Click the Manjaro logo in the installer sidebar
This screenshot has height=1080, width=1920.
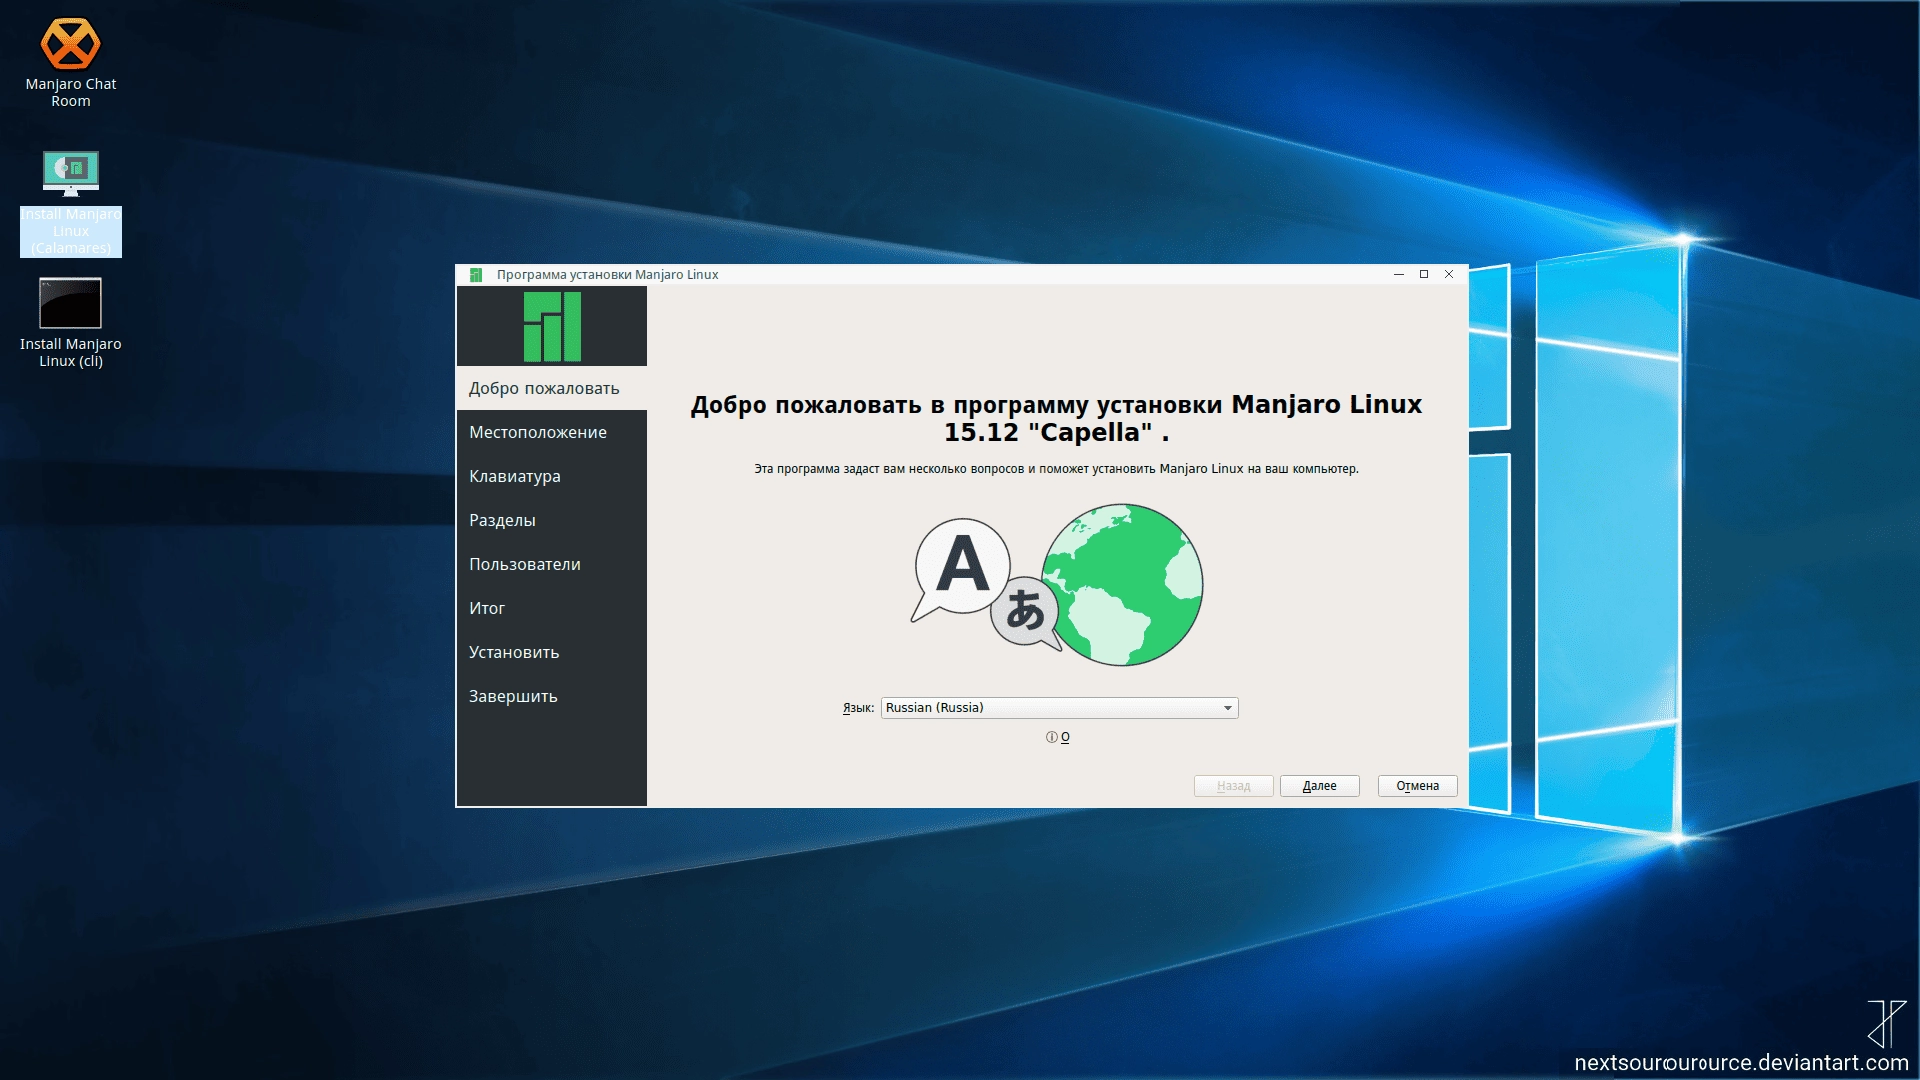pyautogui.click(x=552, y=326)
